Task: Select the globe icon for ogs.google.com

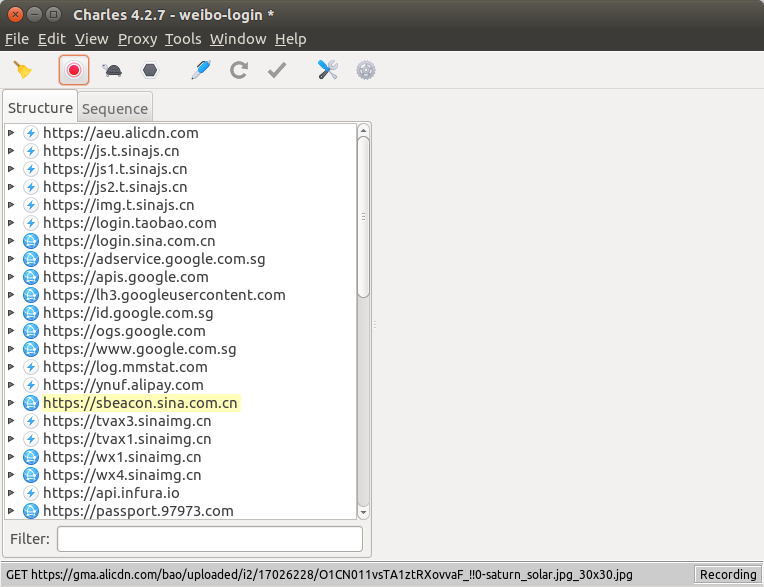Action: [x=31, y=331]
